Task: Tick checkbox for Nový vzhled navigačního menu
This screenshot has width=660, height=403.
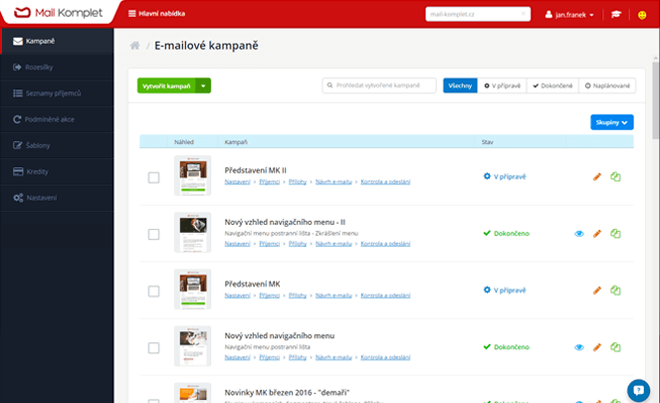Action: click(x=154, y=348)
